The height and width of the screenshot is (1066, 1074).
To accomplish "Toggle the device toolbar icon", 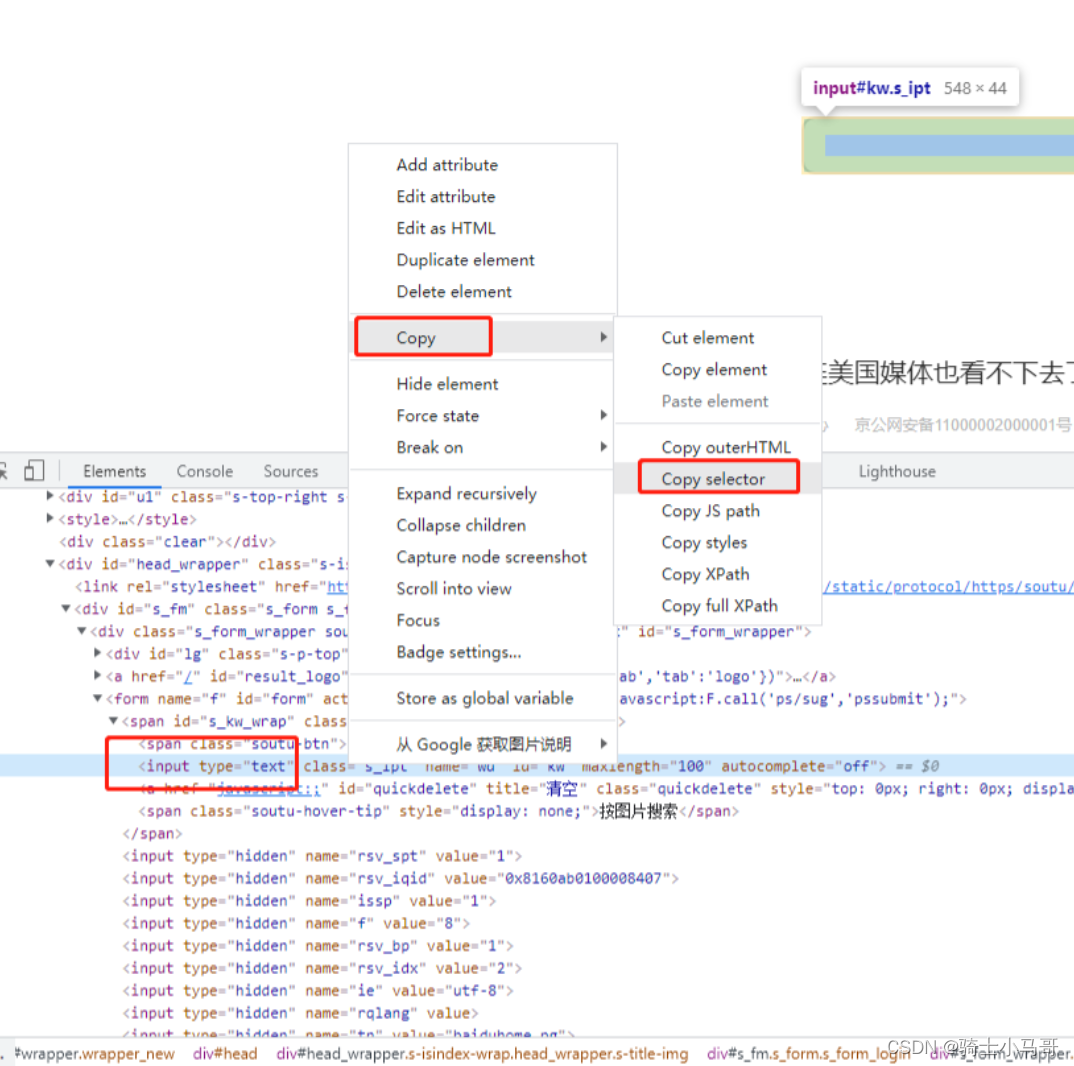I will click(x=34, y=470).
